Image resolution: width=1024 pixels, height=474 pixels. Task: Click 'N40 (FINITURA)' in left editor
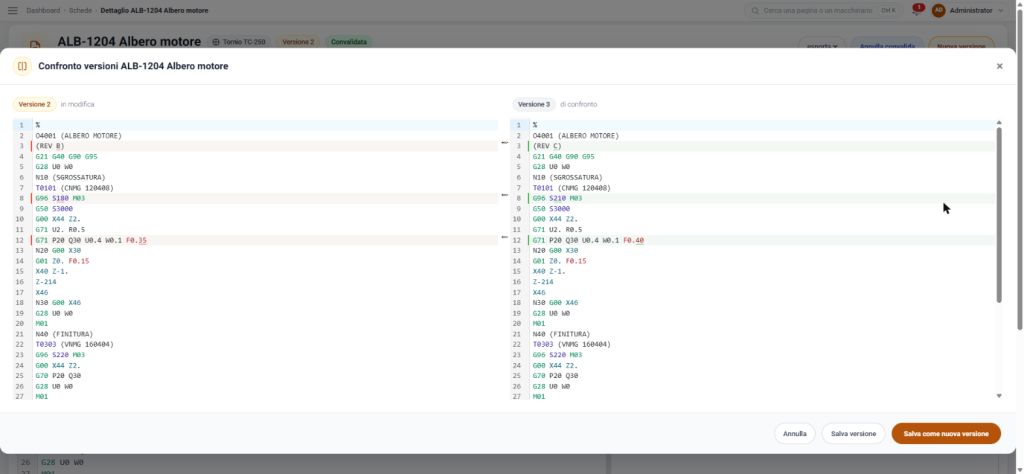[x=64, y=334]
